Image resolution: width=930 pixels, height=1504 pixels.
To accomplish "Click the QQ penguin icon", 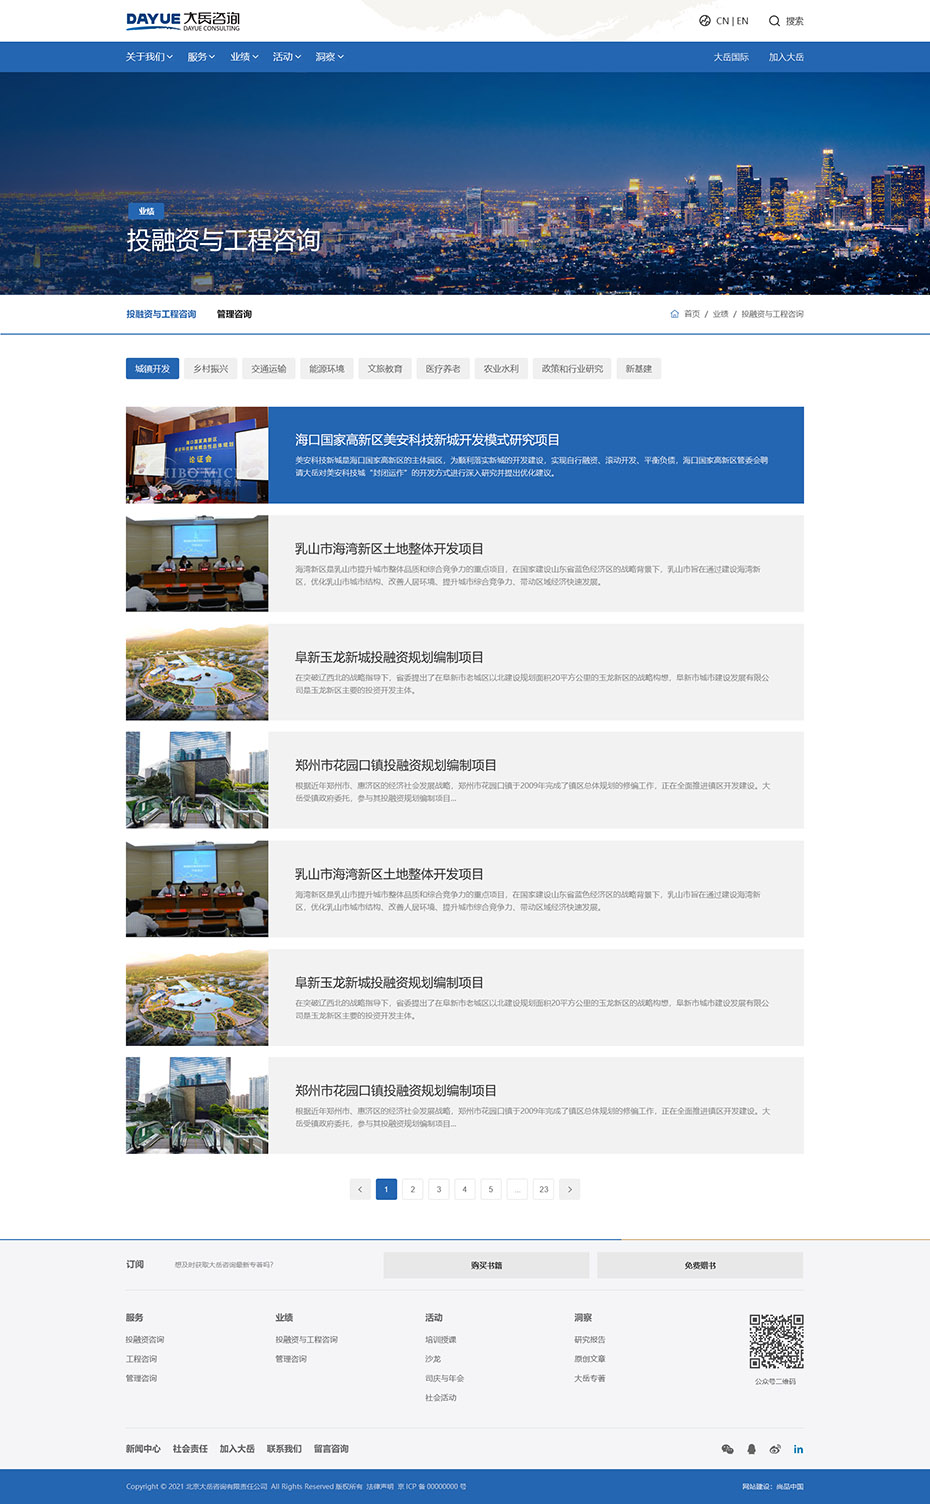I will coord(751,1449).
